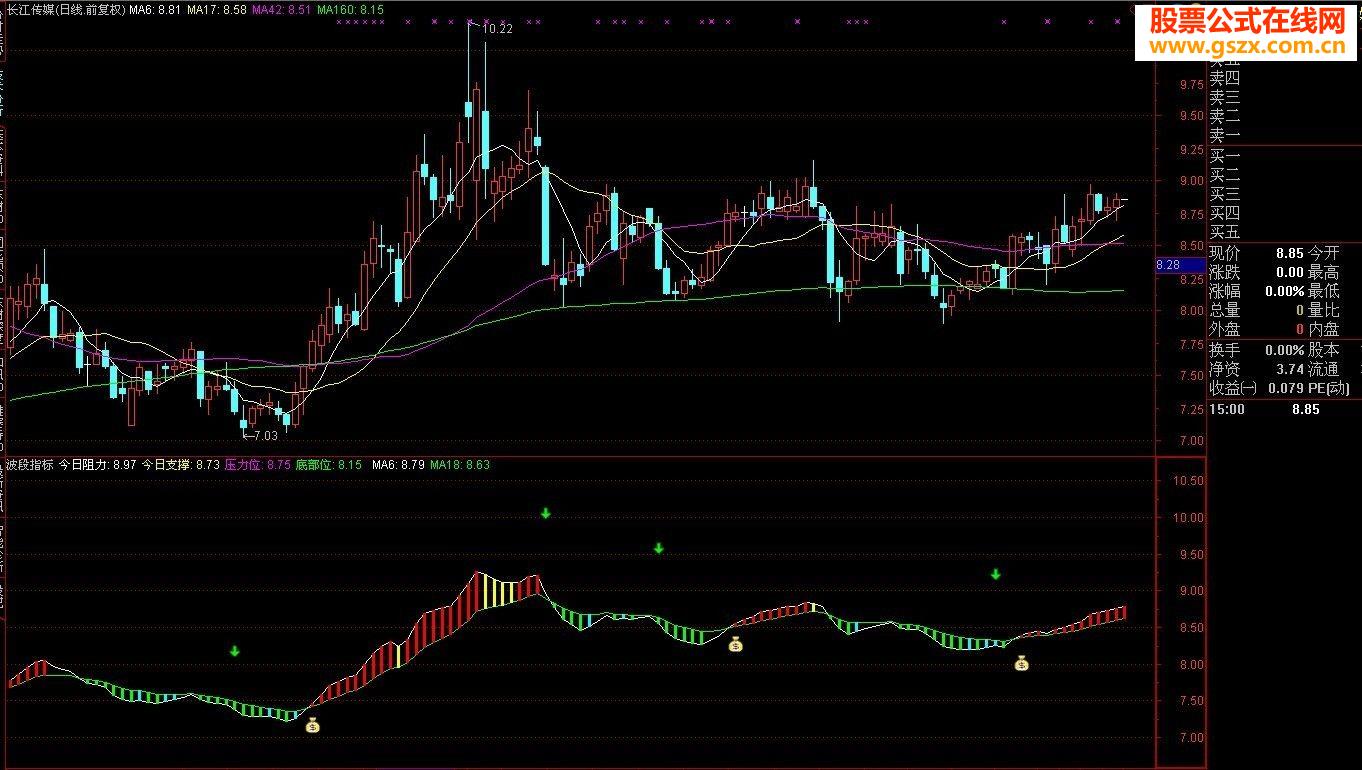Image resolution: width=1362 pixels, height=770 pixels.
Task: Click the rightmost money bag buy signal
Action: click(1022, 662)
